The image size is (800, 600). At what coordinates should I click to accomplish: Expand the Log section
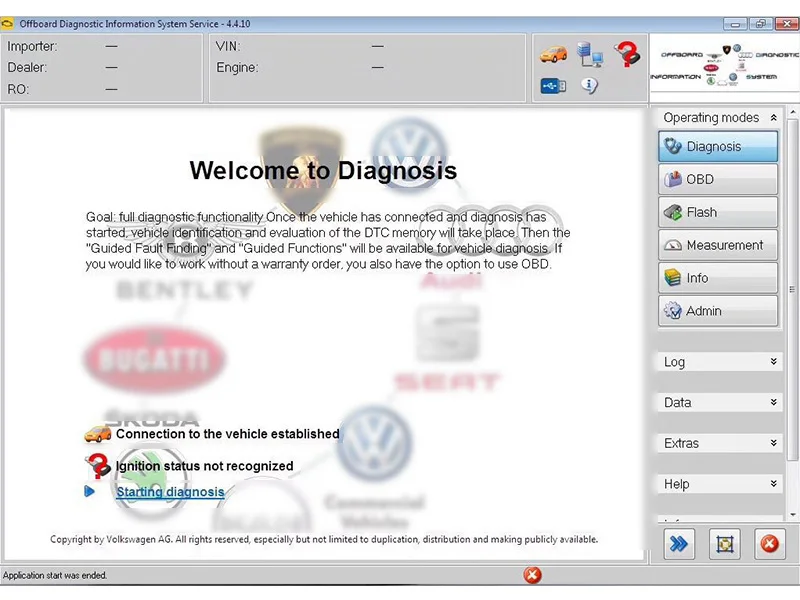tap(773, 361)
